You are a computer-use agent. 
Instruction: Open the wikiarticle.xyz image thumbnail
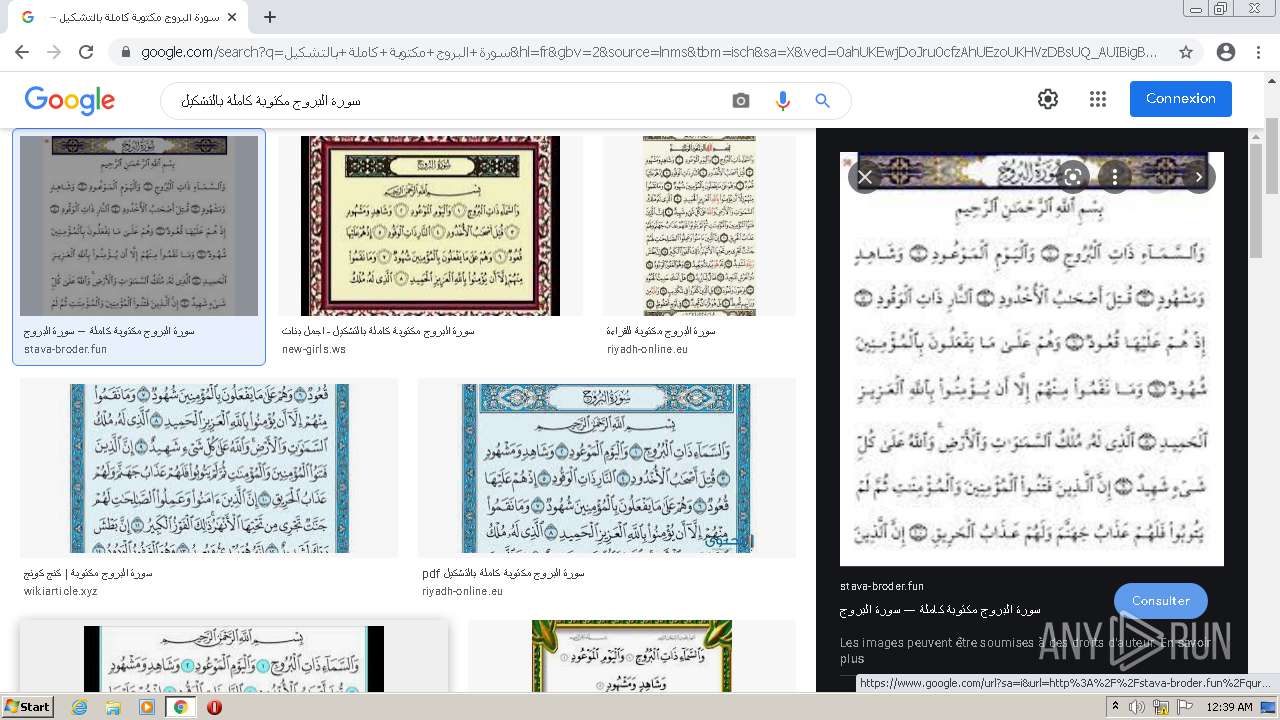(x=209, y=468)
